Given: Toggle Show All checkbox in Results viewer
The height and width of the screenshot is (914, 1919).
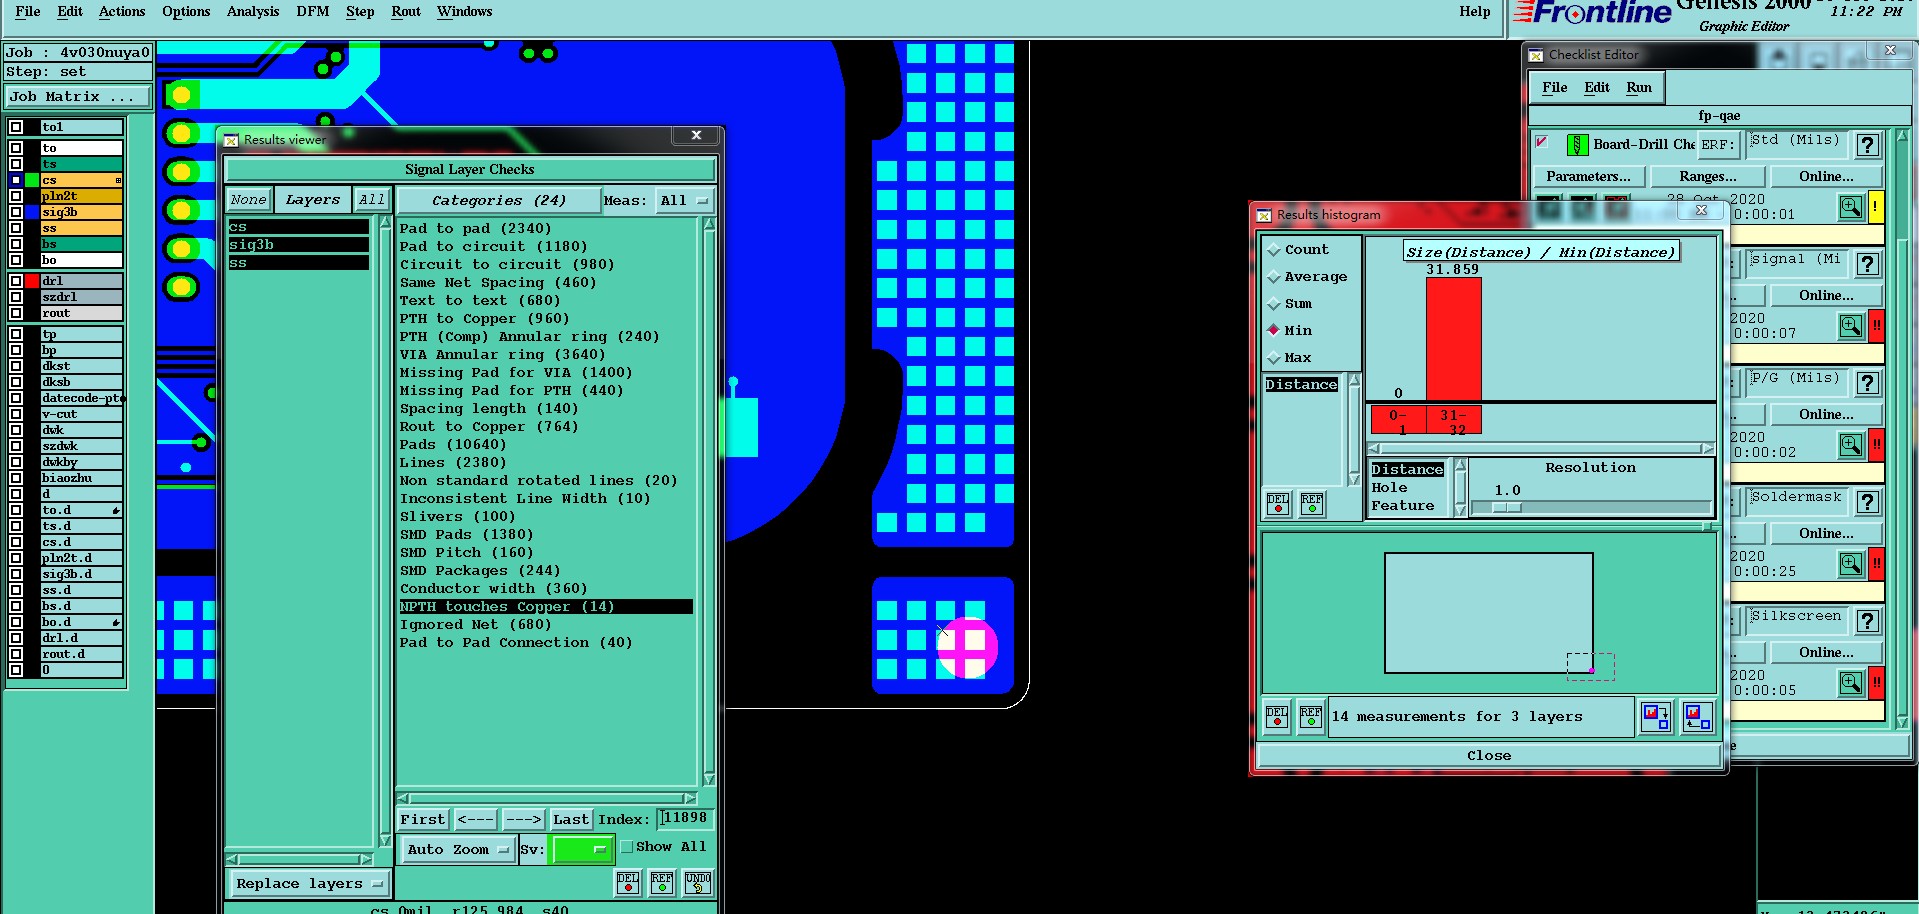Looking at the screenshot, I should point(627,847).
